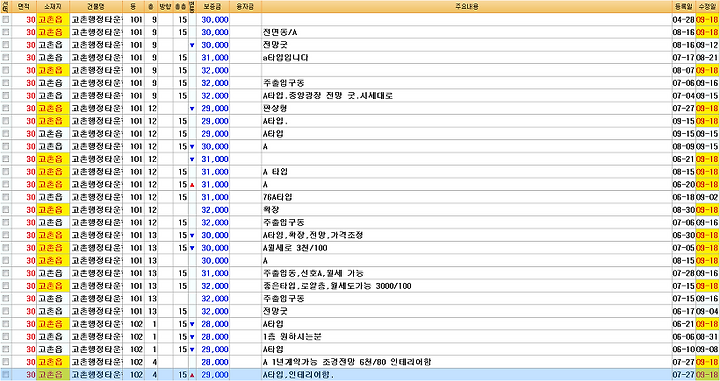
Task: Click the yellow 고촌읍 cell in the 전면동/A row
Action: [x=53, y=33]
